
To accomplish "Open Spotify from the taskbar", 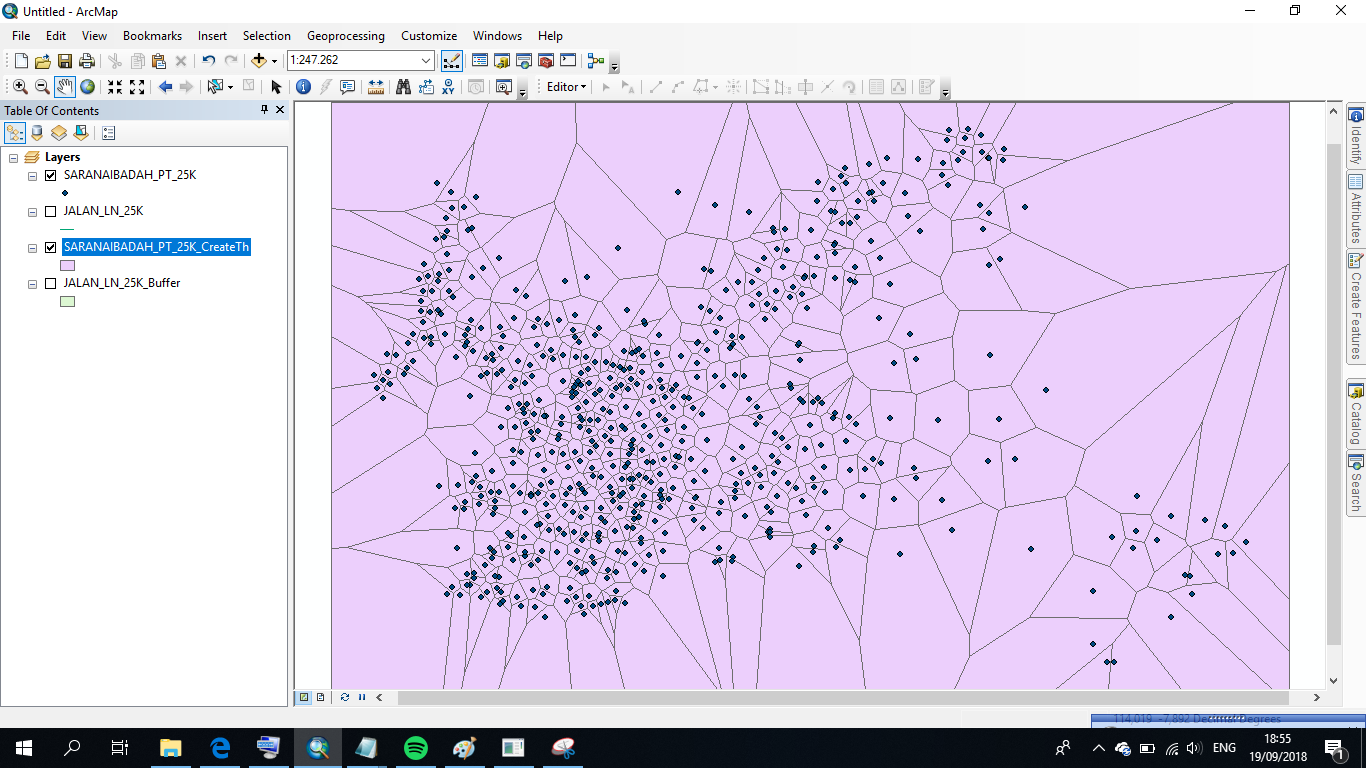I will (x=416, y=747).
